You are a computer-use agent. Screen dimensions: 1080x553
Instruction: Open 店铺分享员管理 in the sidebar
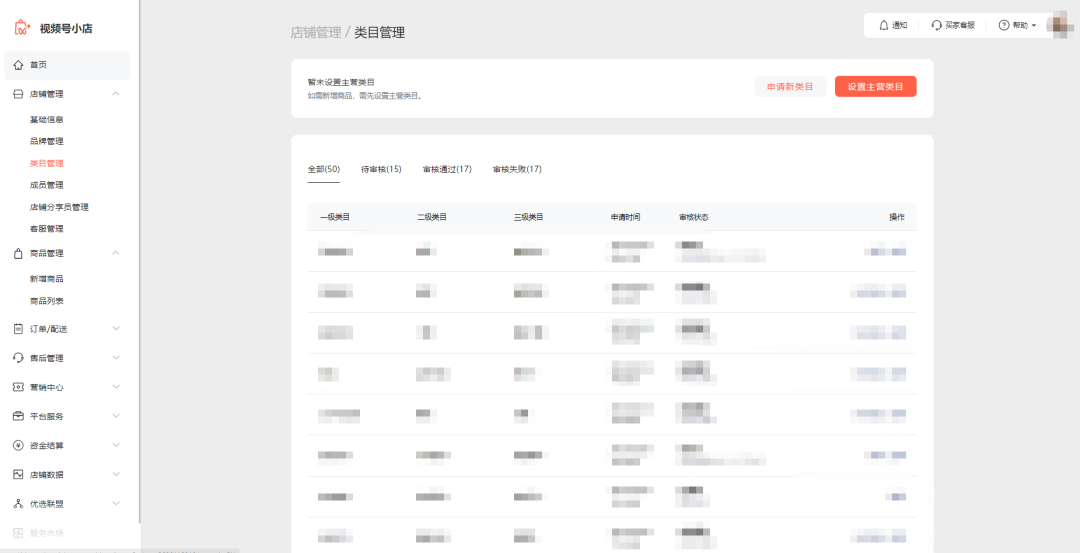click(59, 207)
